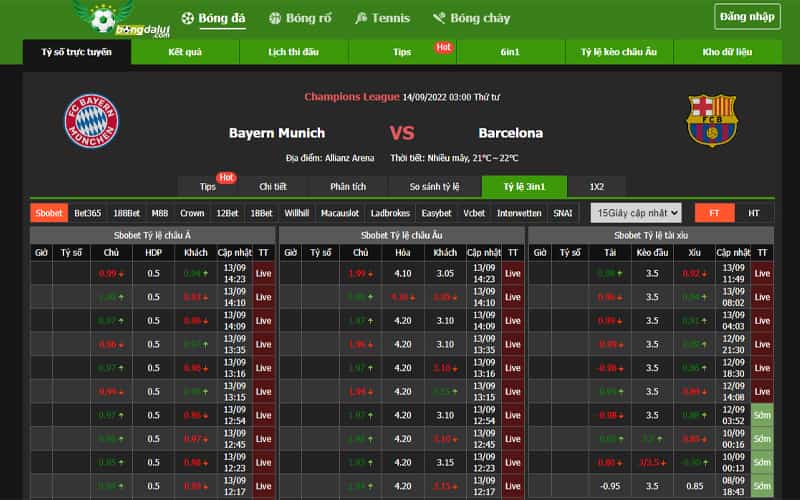Click Khách value 3.05 in 14:23 European row
This screenshot has width=800, height=500.
point(445,273)
